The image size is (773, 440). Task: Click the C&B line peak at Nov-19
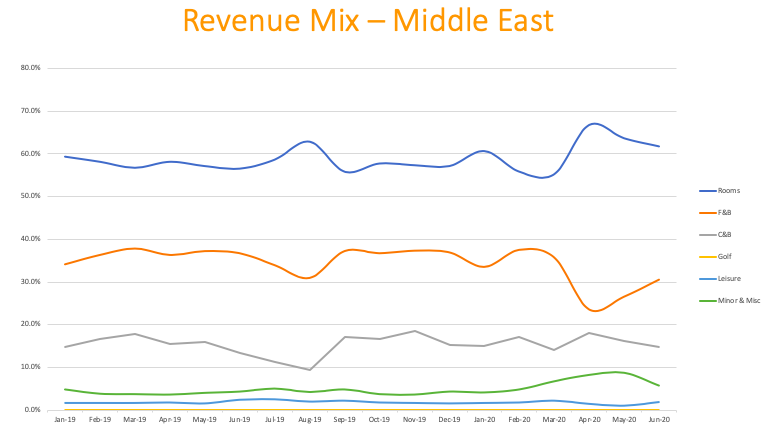point(415,331)
